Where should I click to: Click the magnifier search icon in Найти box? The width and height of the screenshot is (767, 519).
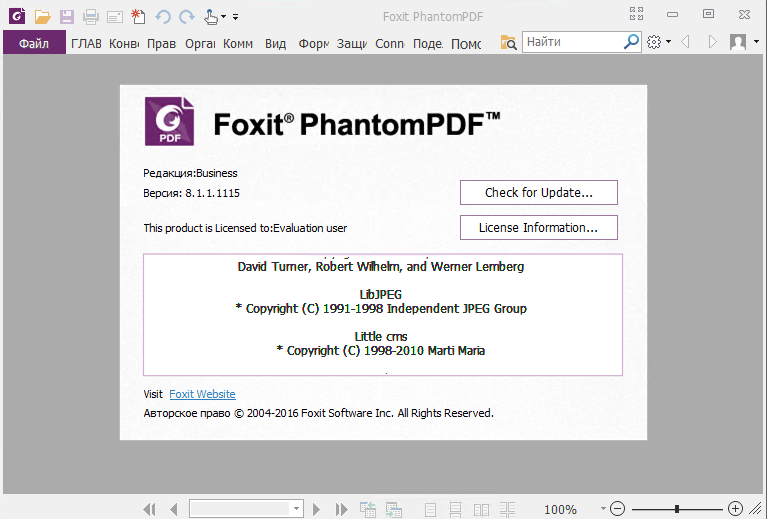[632, 42]
